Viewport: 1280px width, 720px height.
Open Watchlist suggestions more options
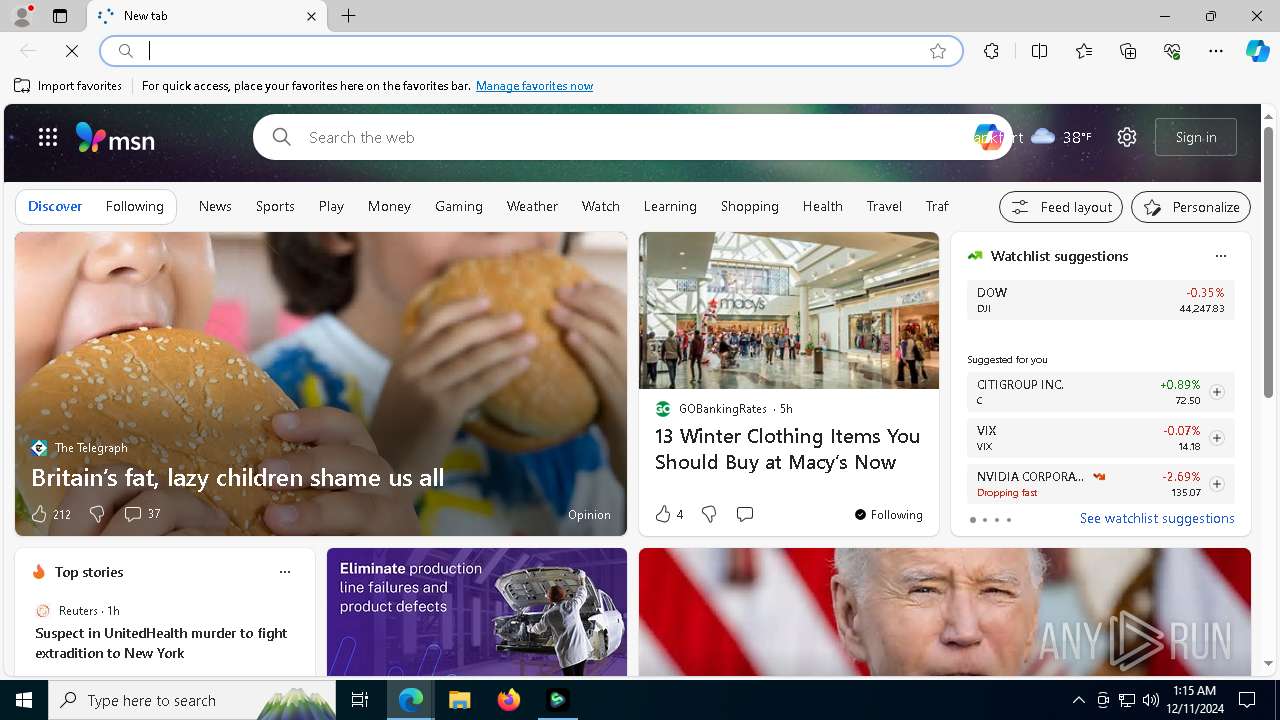[x=1220, y=256]
